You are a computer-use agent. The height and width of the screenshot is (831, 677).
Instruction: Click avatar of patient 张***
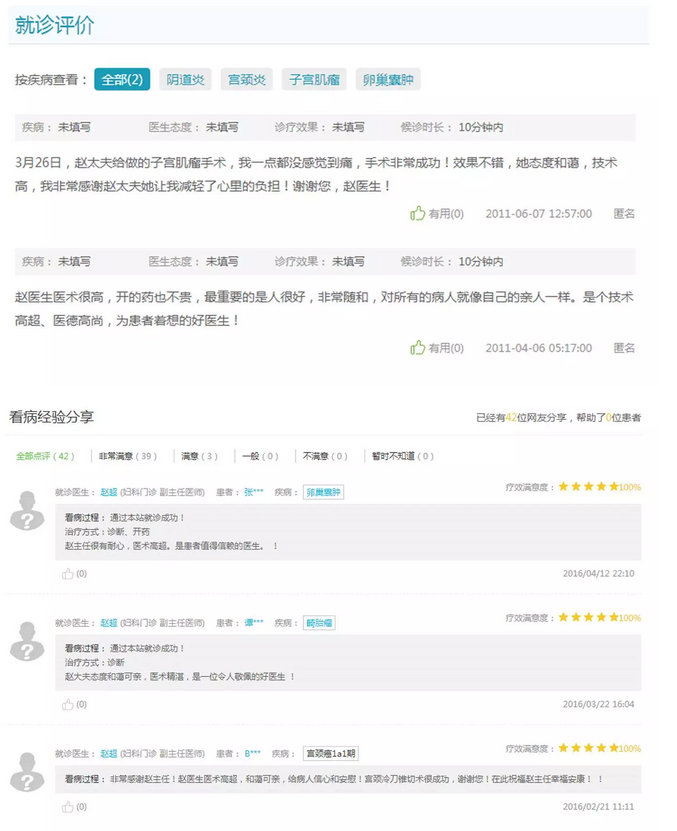27,511
